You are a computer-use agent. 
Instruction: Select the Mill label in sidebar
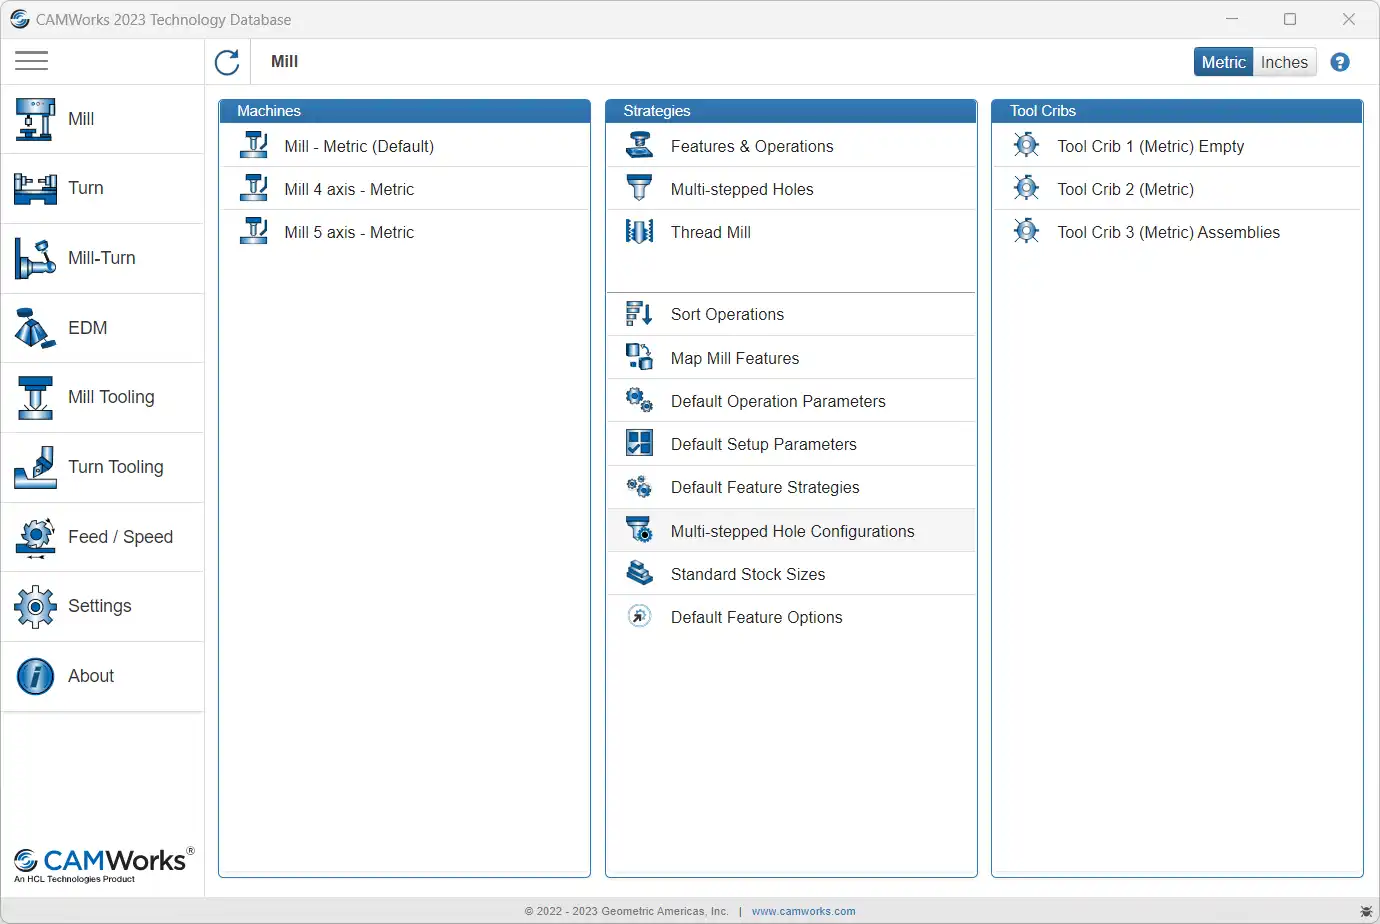click(81, 119)
